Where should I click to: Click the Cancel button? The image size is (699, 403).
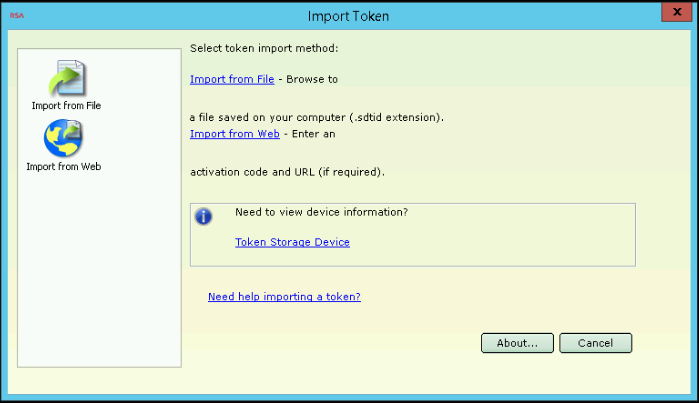tap(596, 343)
